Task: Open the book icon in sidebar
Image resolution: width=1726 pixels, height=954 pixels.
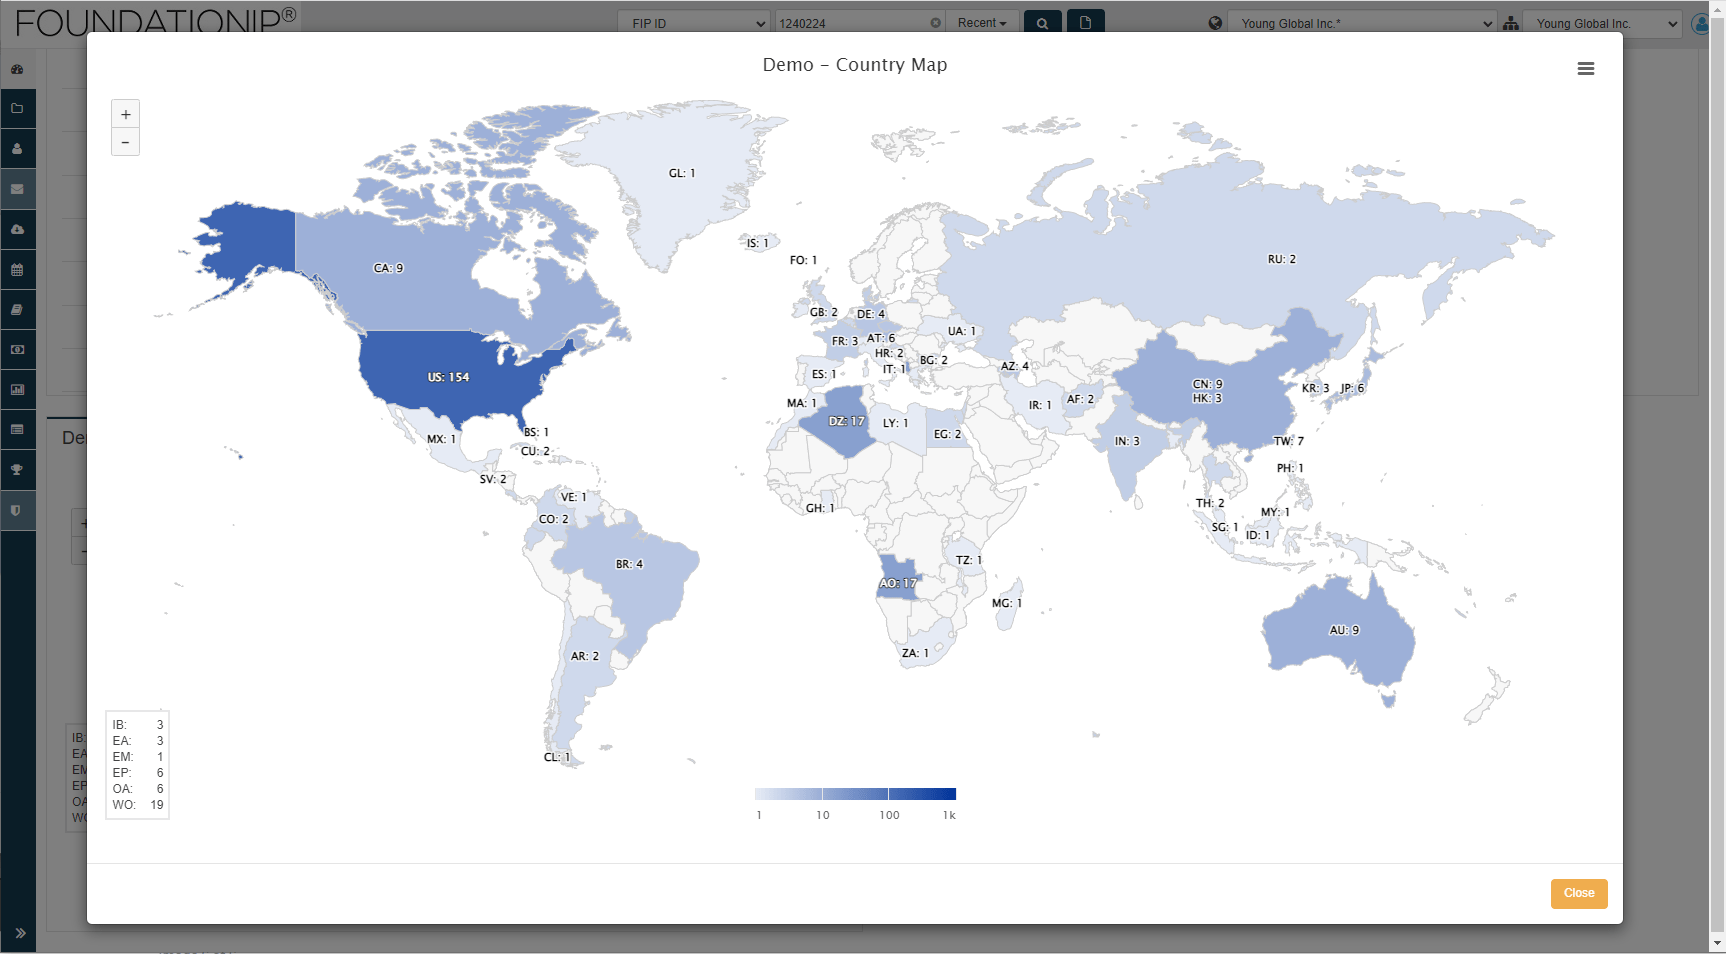Action: click(17, 310)
